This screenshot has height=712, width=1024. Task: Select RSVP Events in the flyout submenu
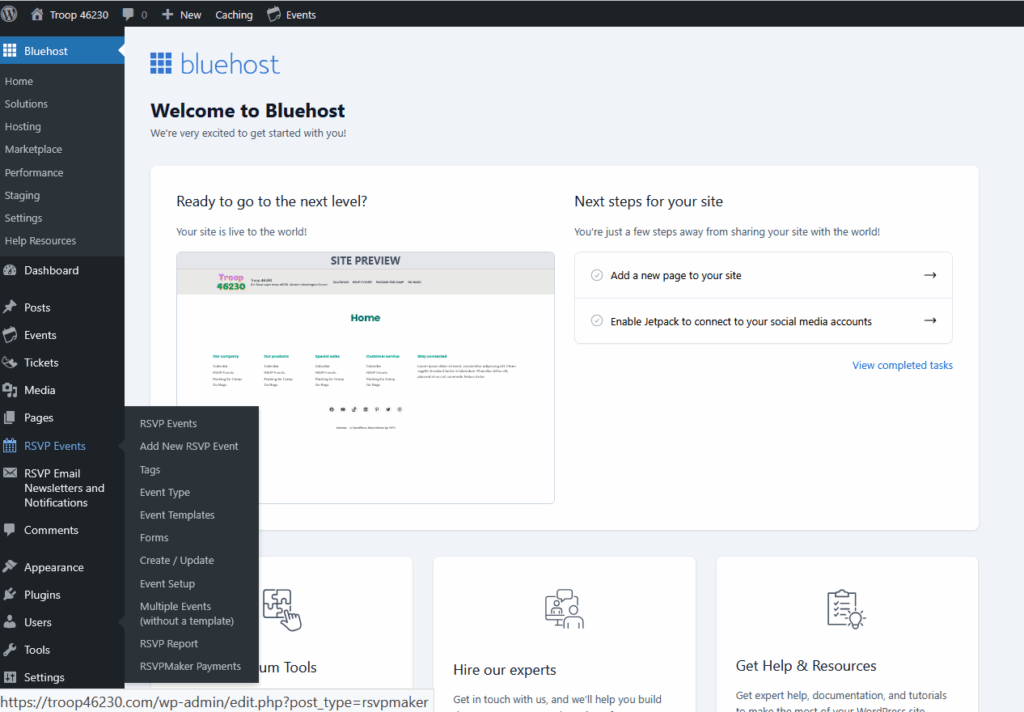[x=168, y=423]
